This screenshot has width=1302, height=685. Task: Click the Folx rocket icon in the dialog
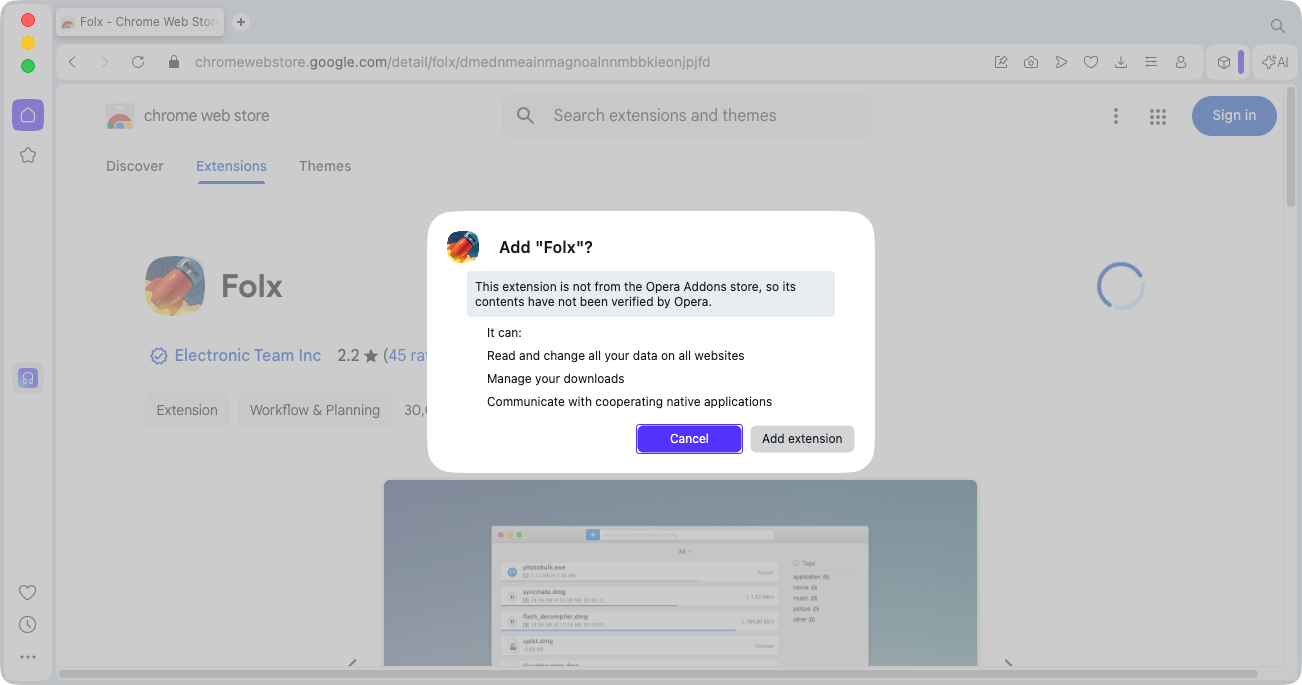point(463,247)
